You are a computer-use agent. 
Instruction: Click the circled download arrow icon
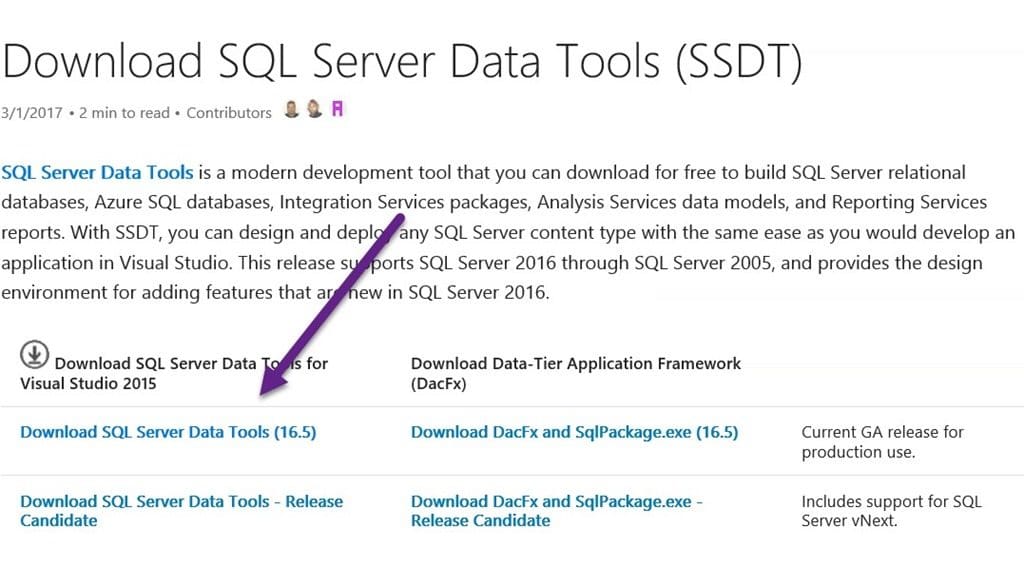pyautogui.click(x=34, y=355)
